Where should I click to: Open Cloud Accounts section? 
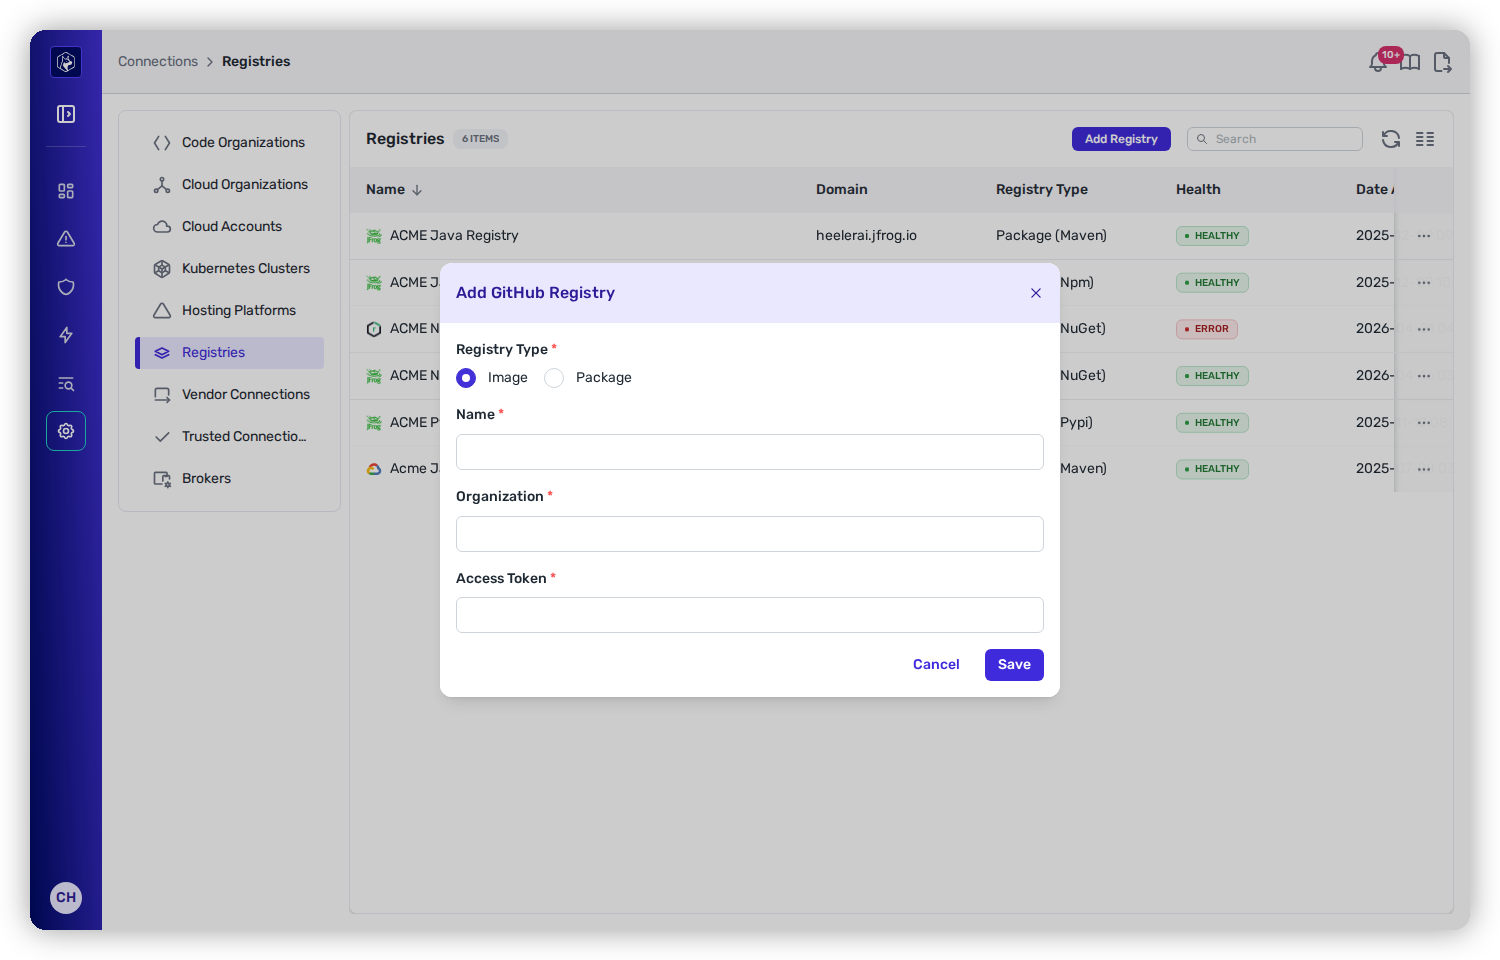230,226
